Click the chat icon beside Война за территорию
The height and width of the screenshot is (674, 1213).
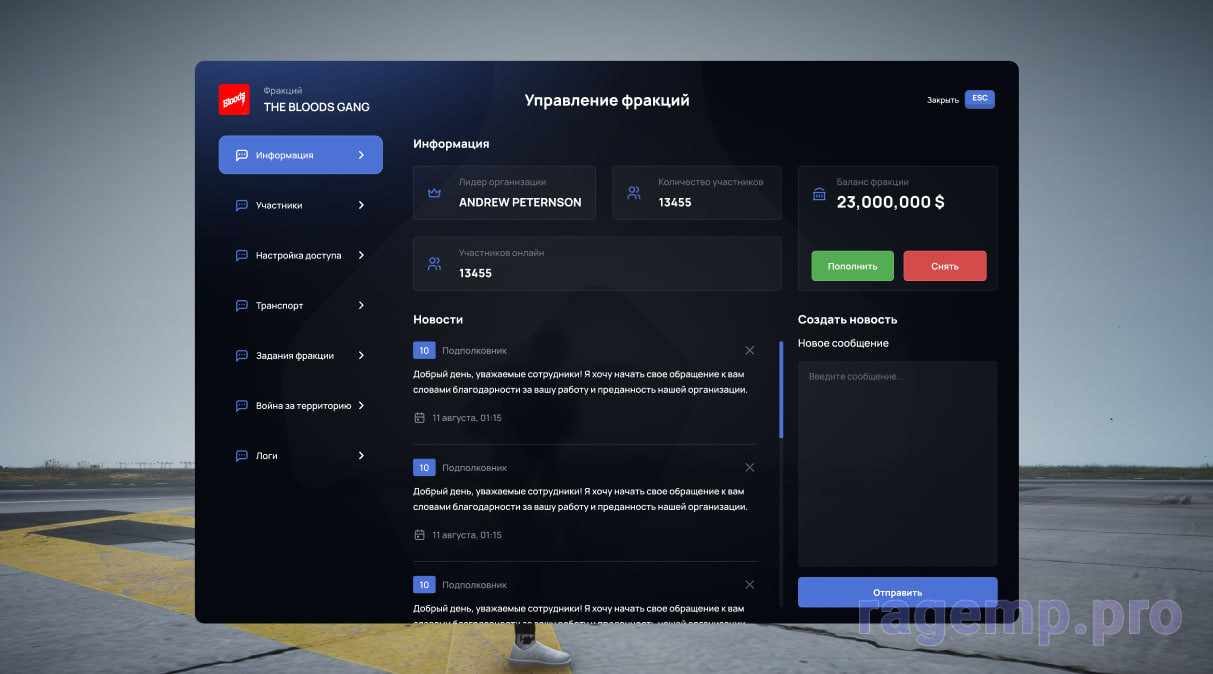[241, 405]
